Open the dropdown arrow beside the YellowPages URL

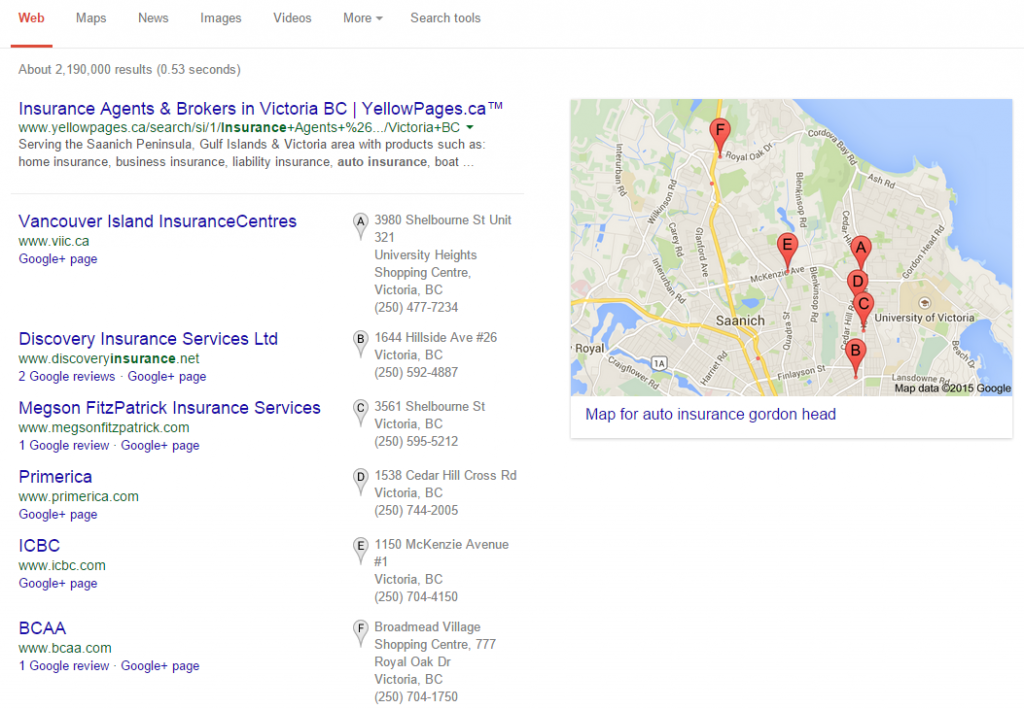click(x=470, y=126)
